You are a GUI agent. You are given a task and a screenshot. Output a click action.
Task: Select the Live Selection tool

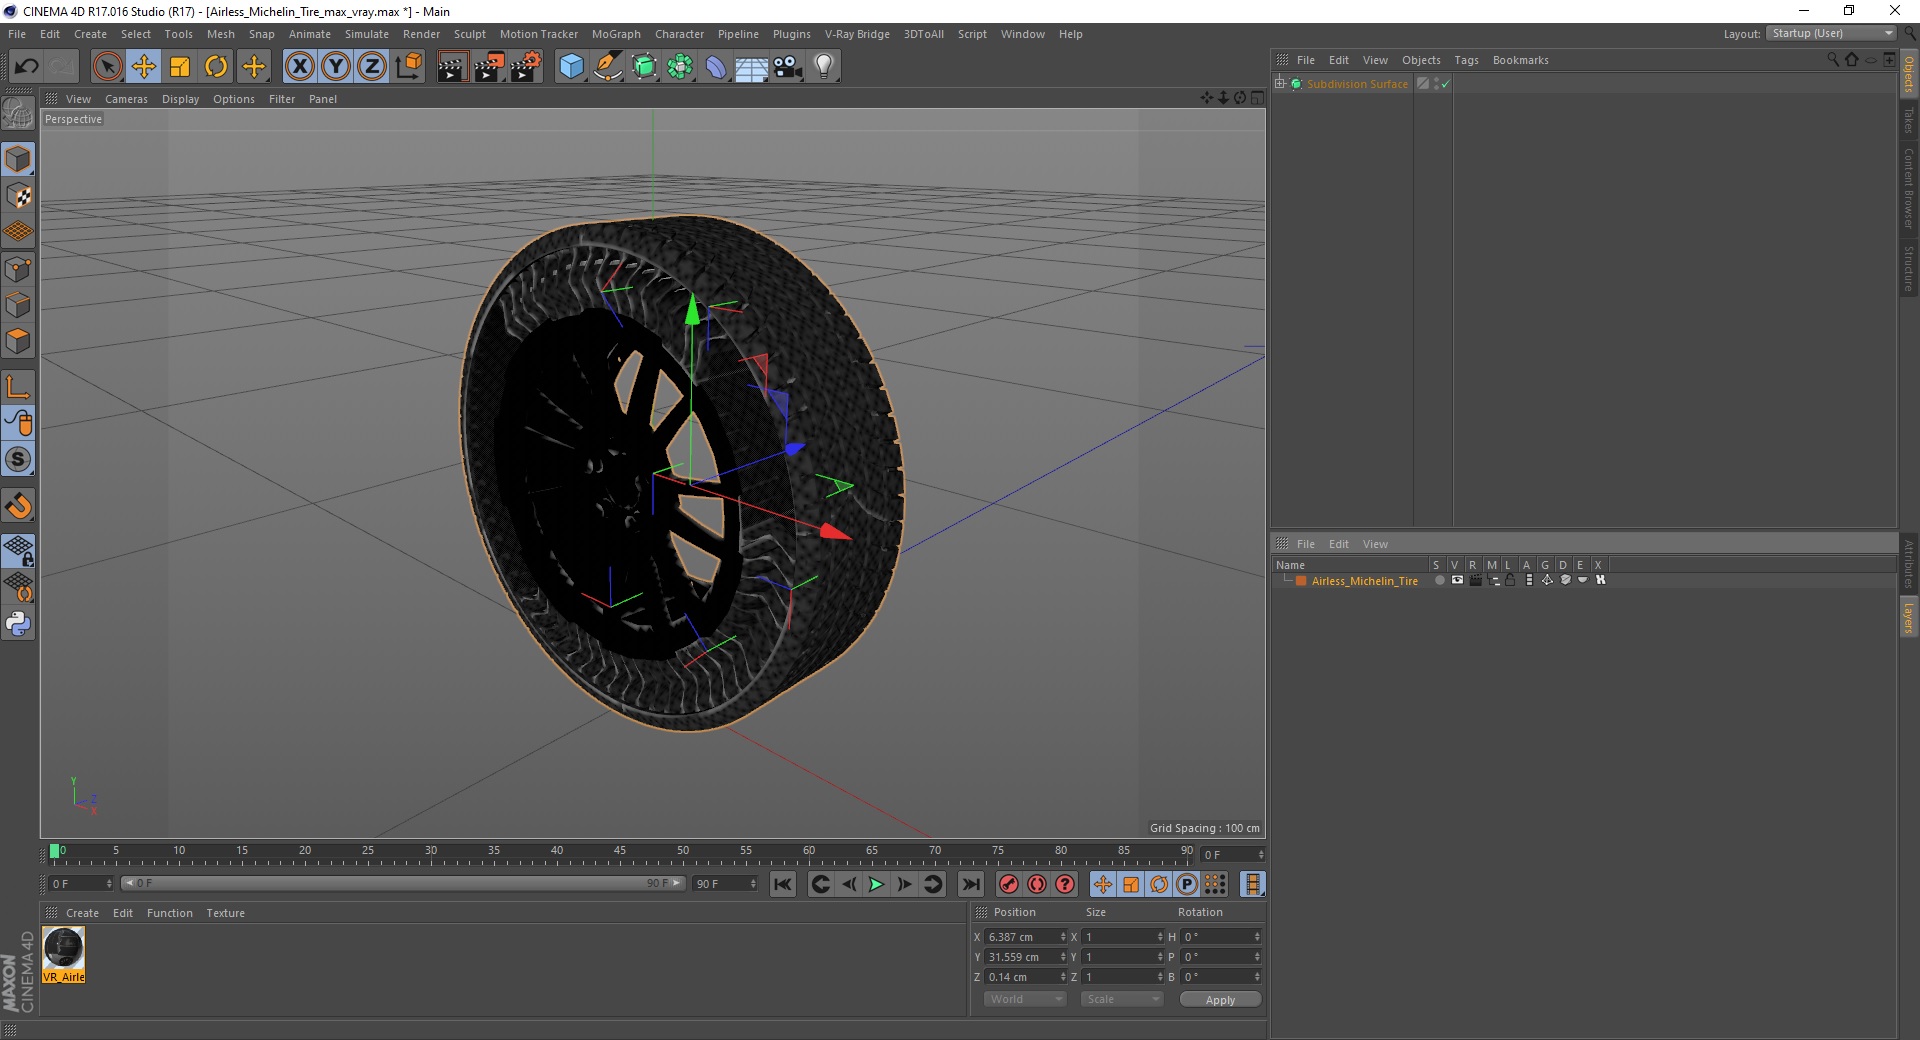(x=107, y=67)
